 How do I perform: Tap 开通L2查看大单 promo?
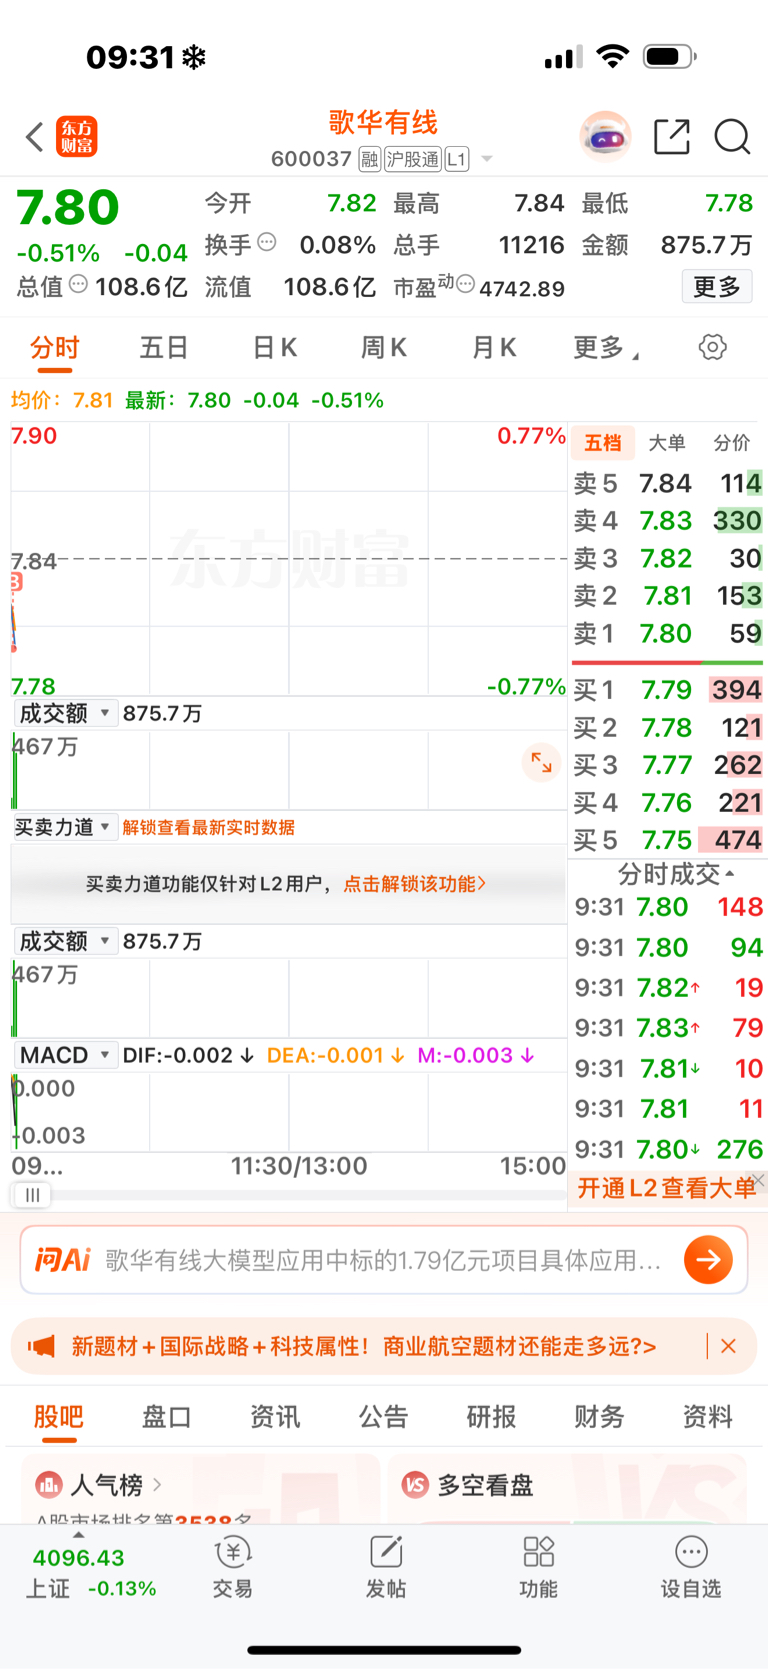tap(667, 1188)
